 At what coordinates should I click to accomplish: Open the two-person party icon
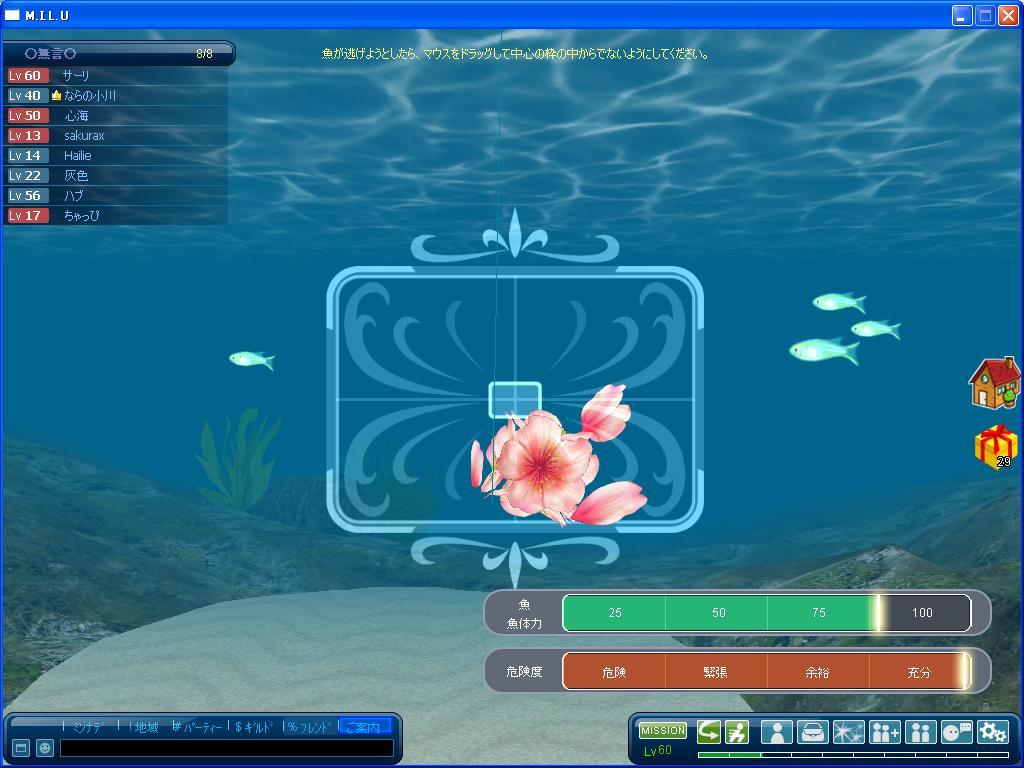(920, 732)
